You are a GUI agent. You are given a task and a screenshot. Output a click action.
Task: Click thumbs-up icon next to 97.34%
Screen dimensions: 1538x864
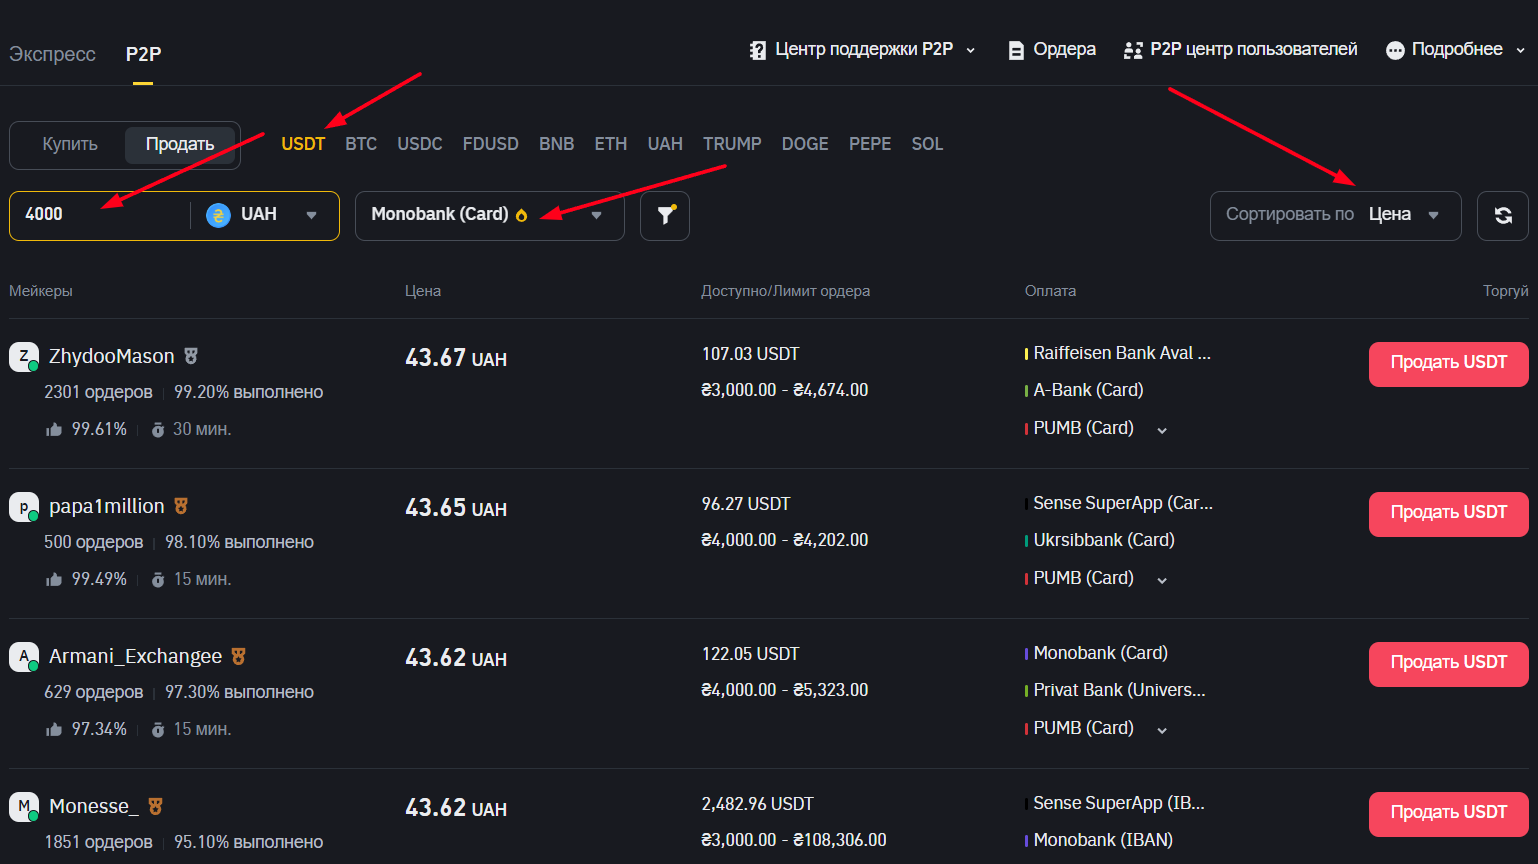[x=54, y=729]
